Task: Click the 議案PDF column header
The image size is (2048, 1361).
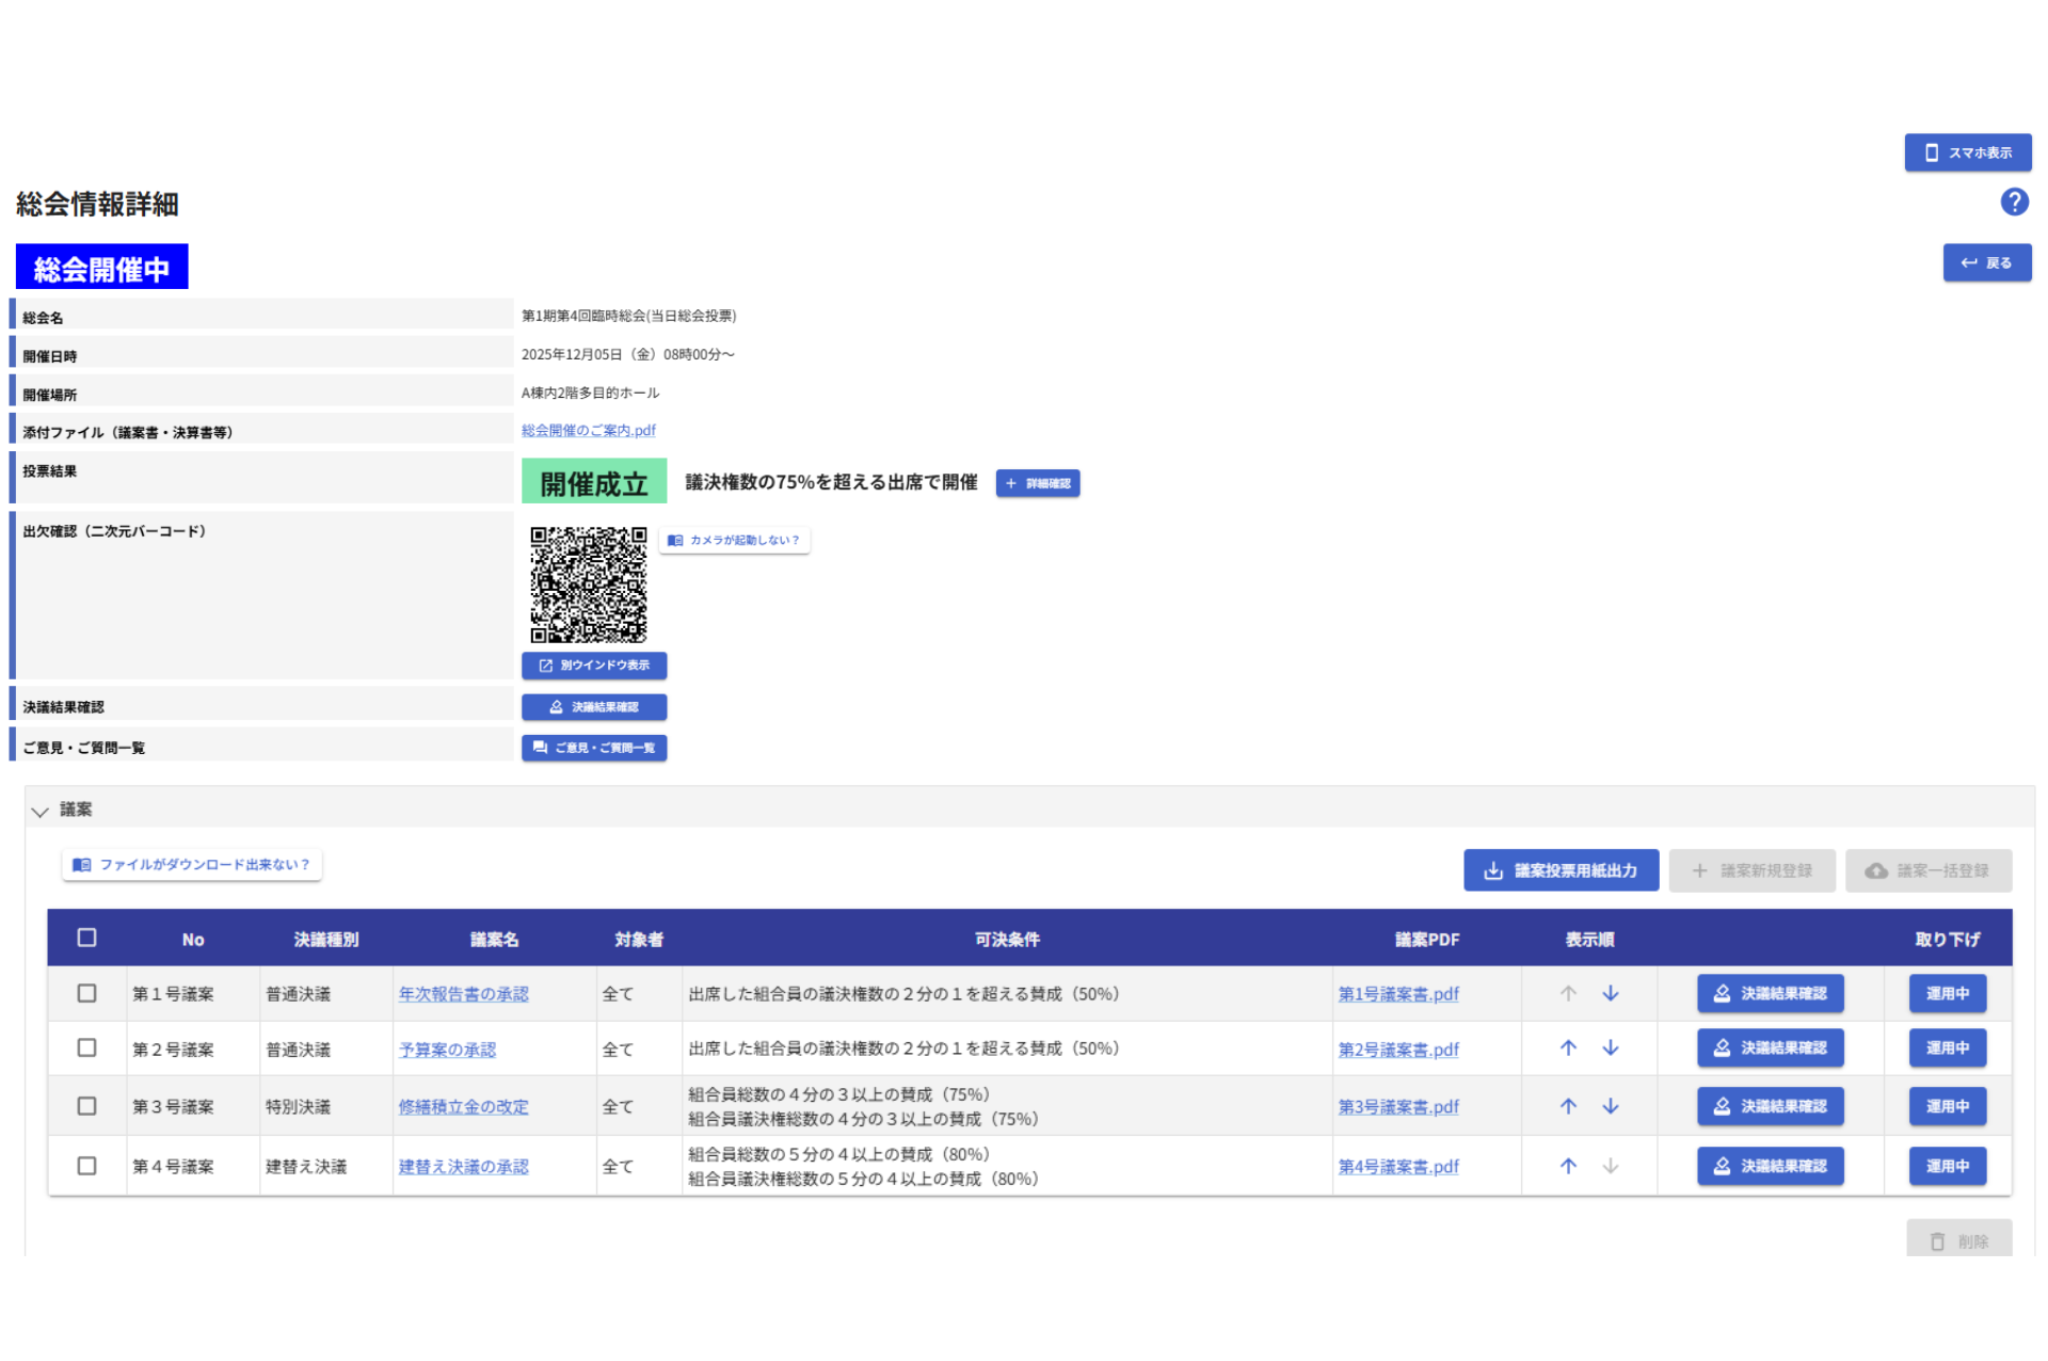Action: tap(1427, 939)
